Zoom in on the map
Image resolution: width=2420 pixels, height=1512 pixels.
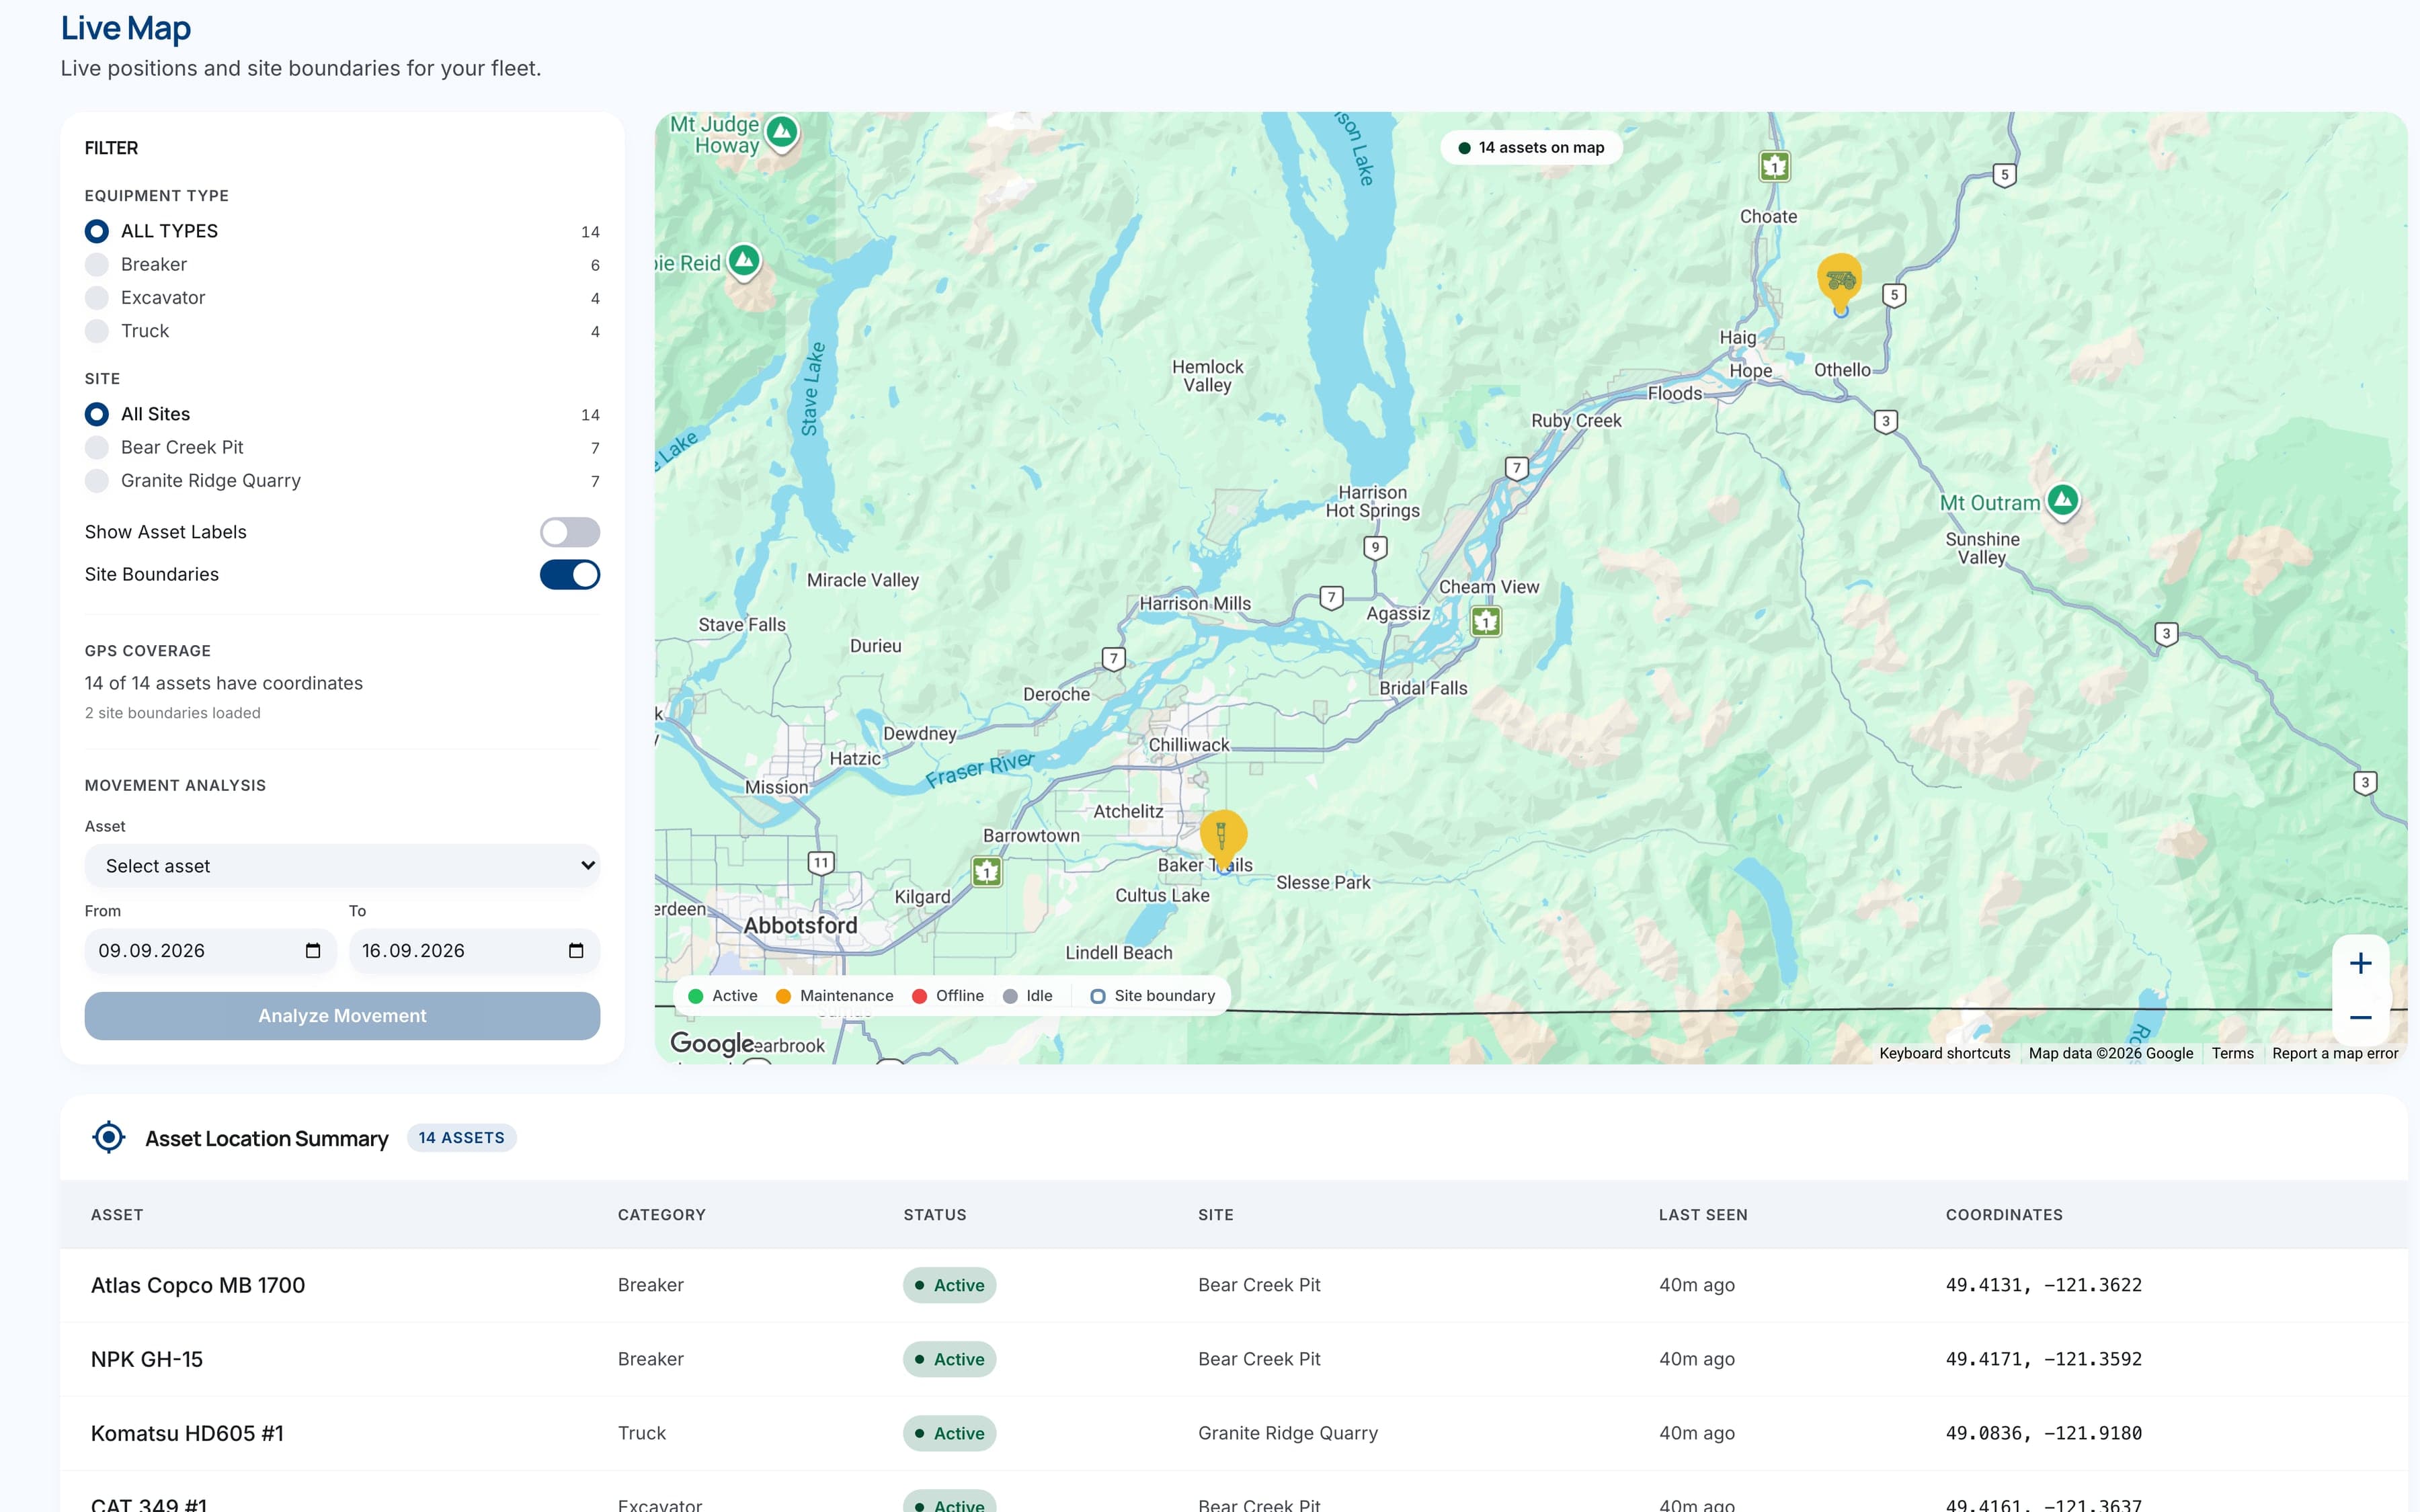[x=2360, y=963]
